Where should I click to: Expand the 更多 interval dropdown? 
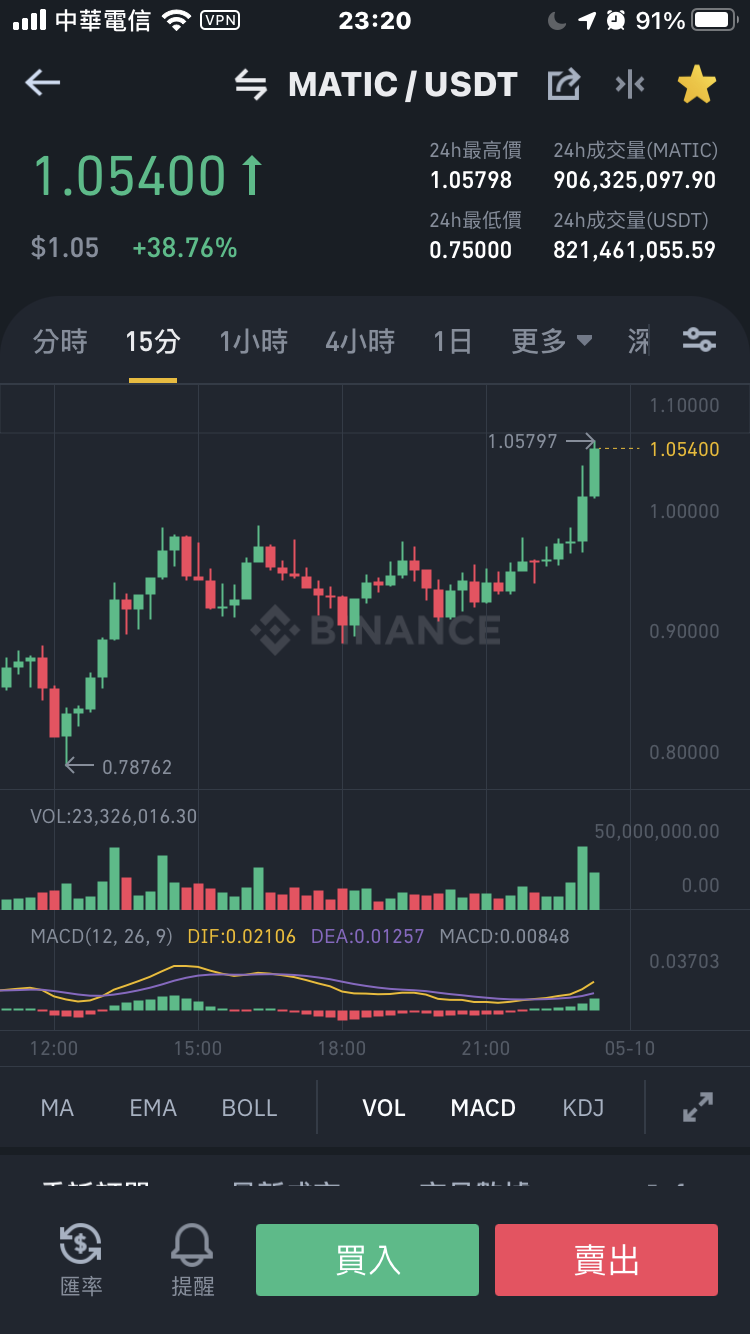552,341
